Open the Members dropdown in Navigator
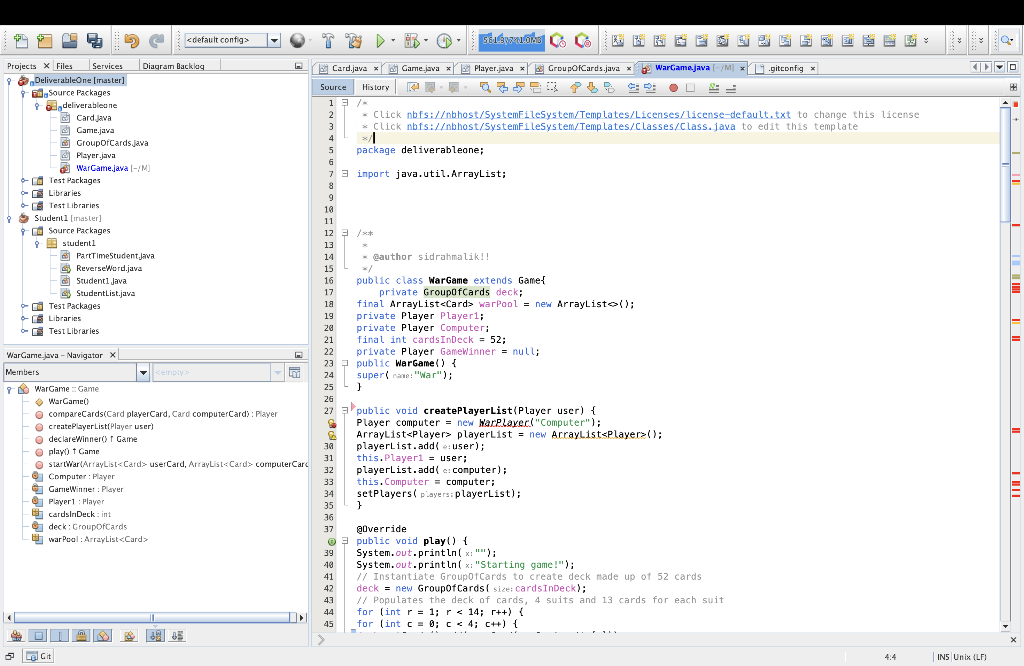1024x666 pixels. pyautogui.click(x=143, y=372)
